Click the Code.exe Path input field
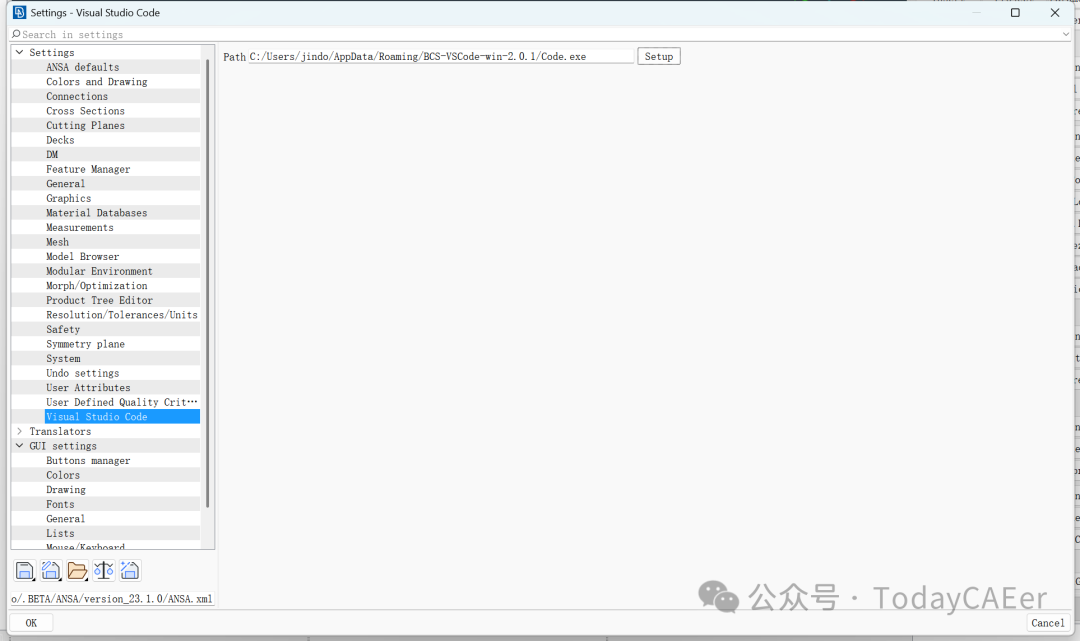 click(x=441, y=56)
